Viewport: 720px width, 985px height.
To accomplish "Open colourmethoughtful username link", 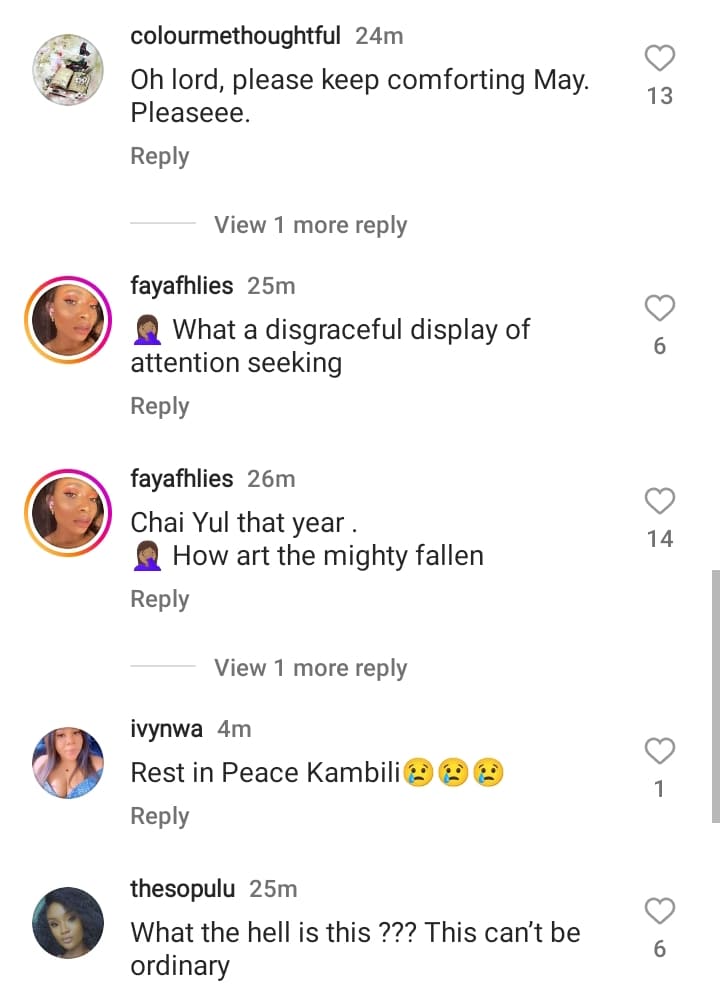I will tap(236, 36).
